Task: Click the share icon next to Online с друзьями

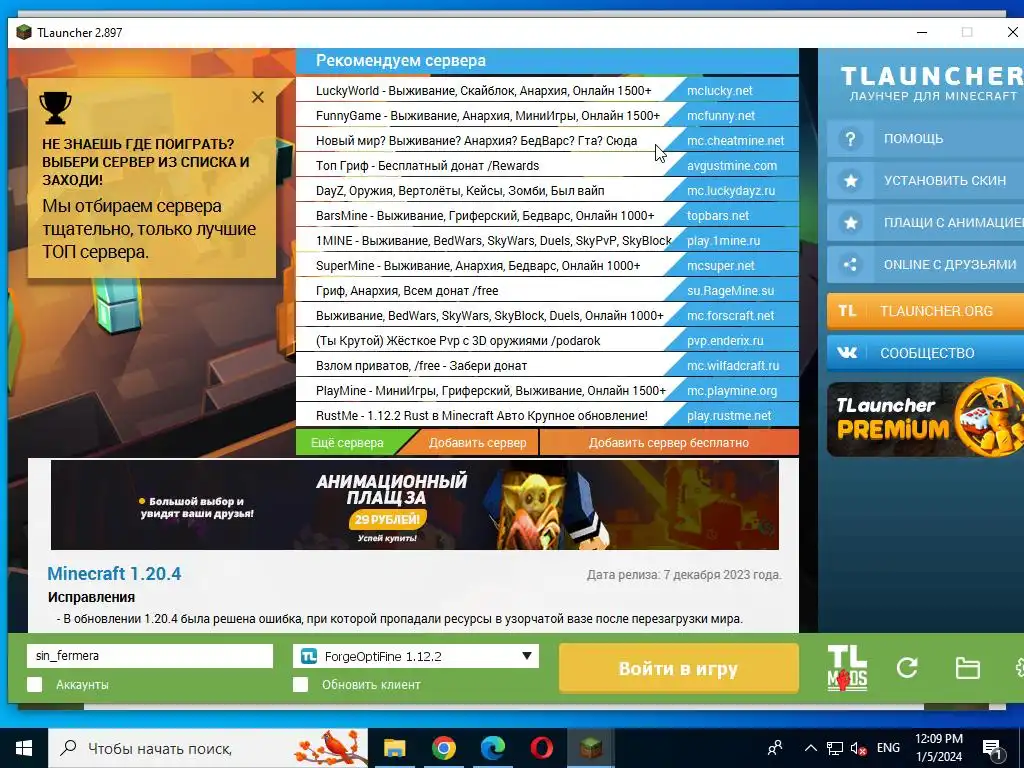Action: (x=850, y=264)
